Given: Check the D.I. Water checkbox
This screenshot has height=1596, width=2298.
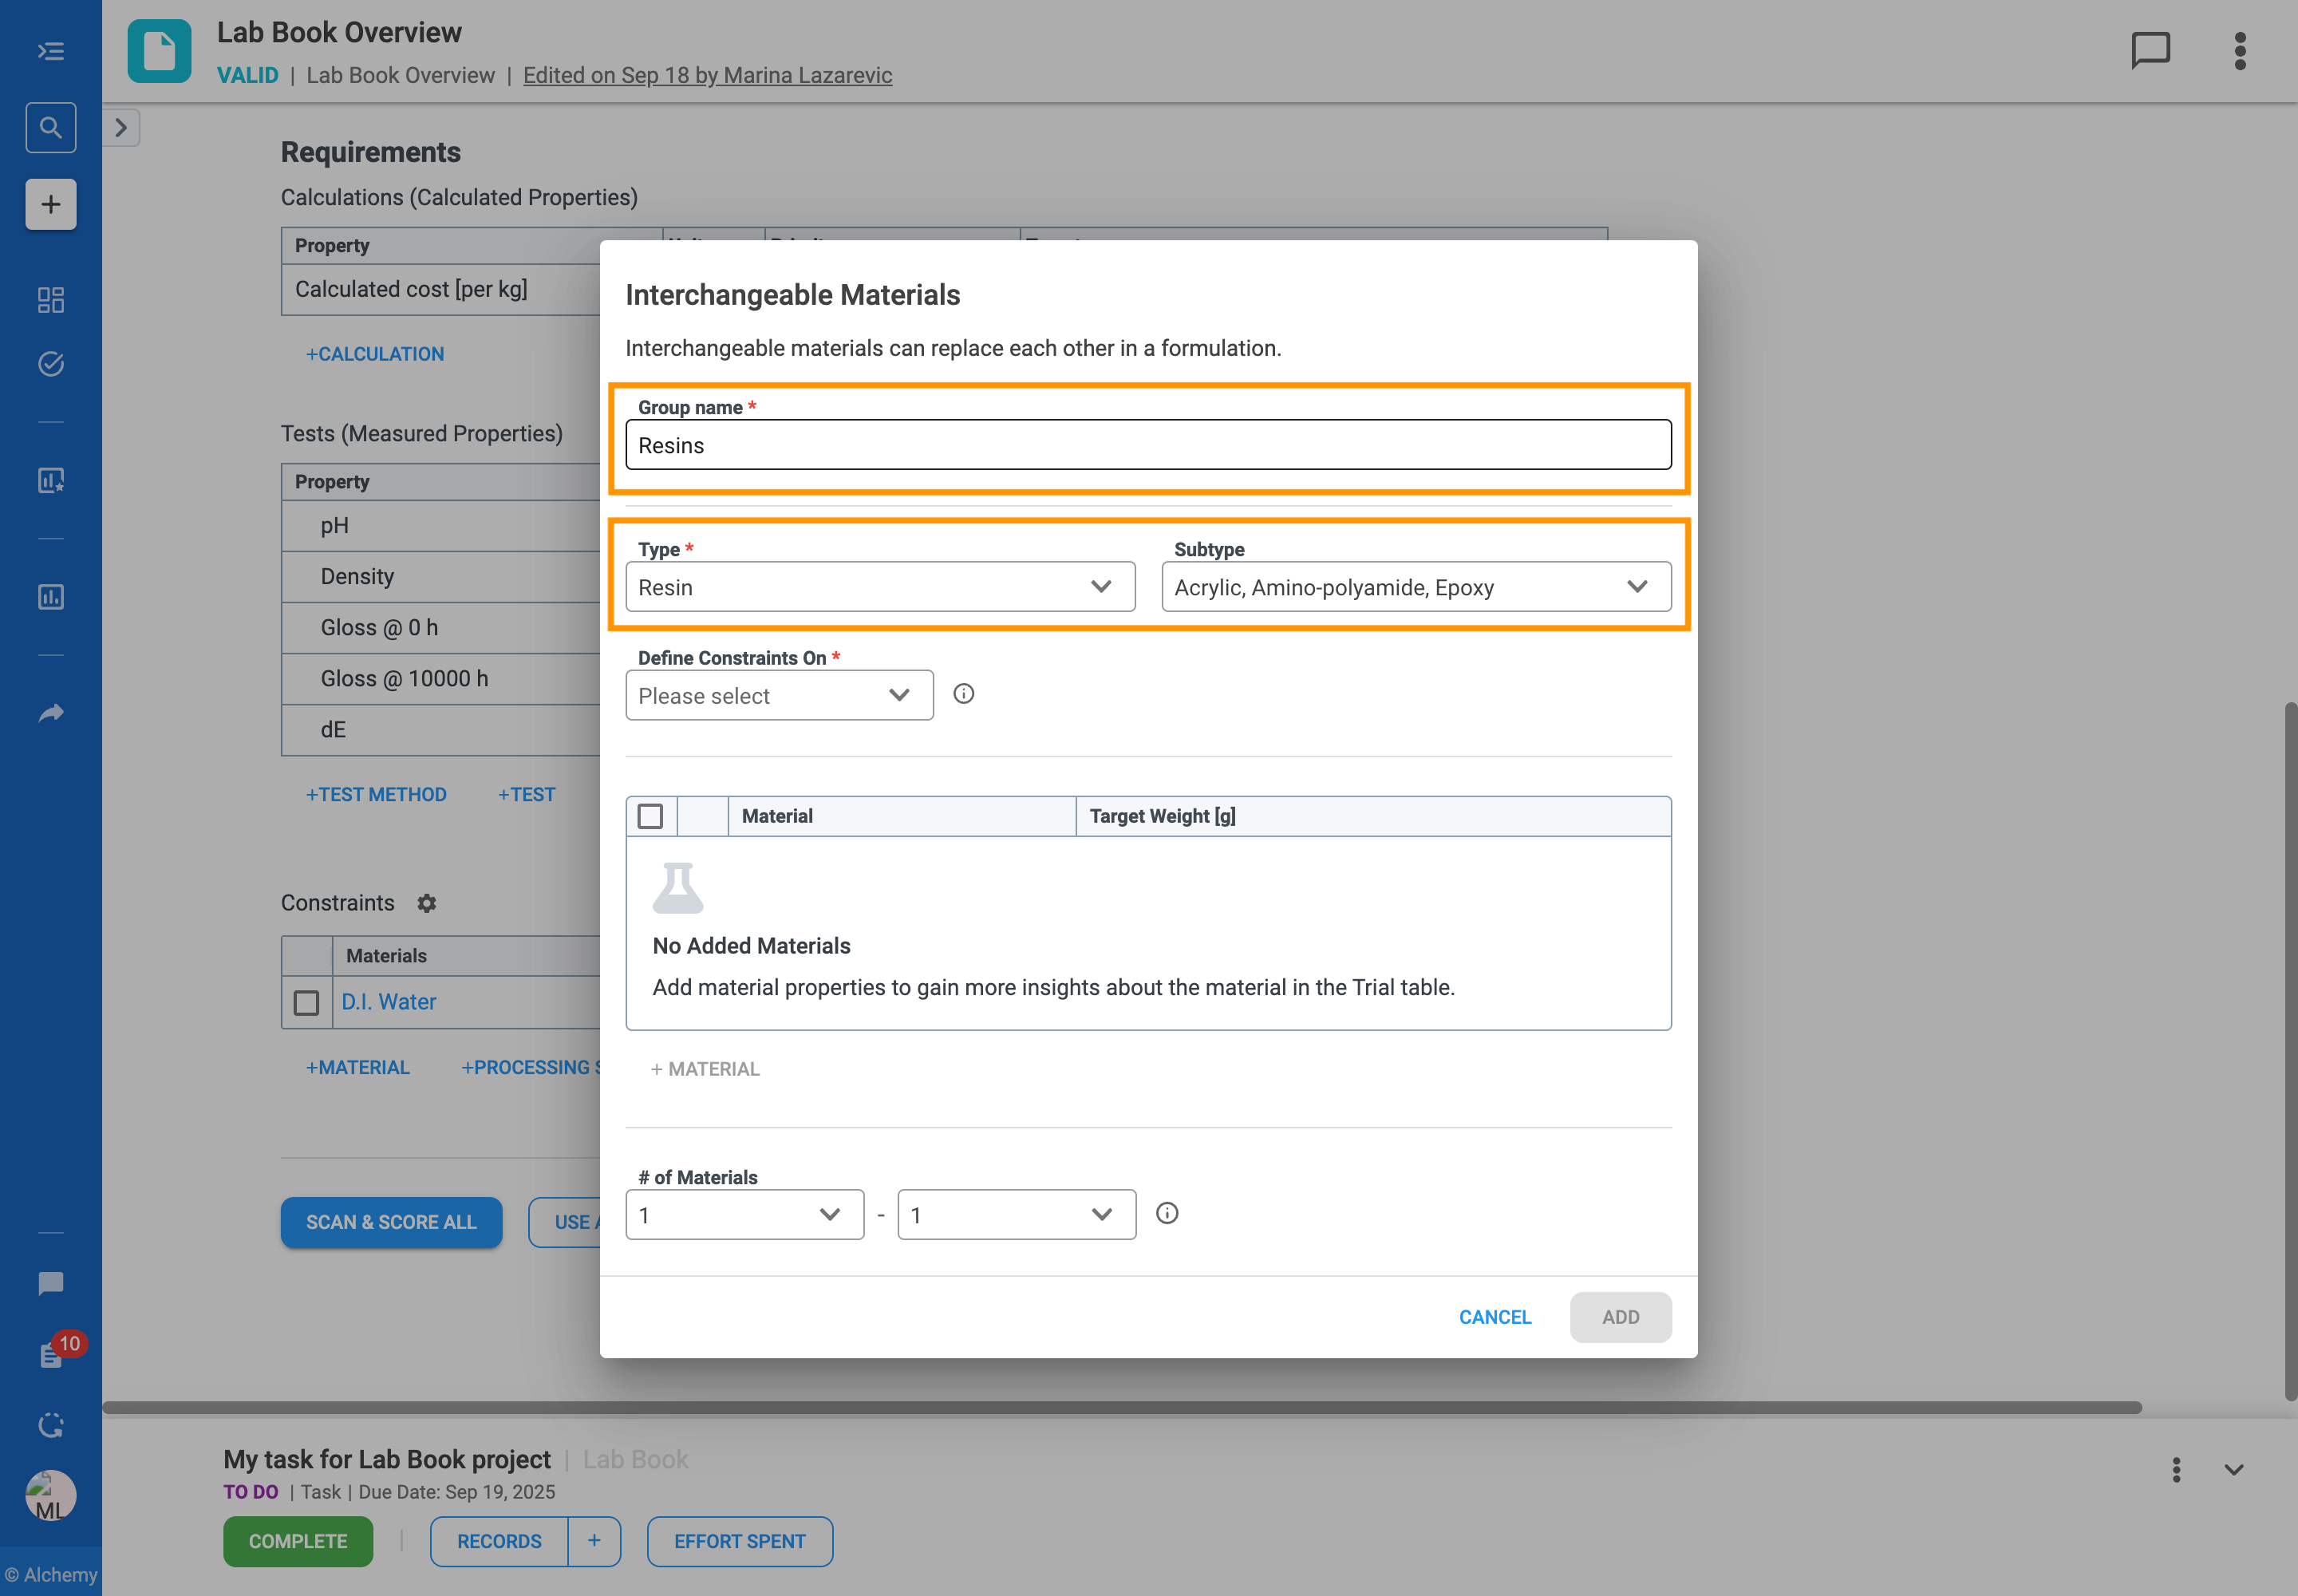Looking at the screenshot, I should click(x=306, y=1002).
